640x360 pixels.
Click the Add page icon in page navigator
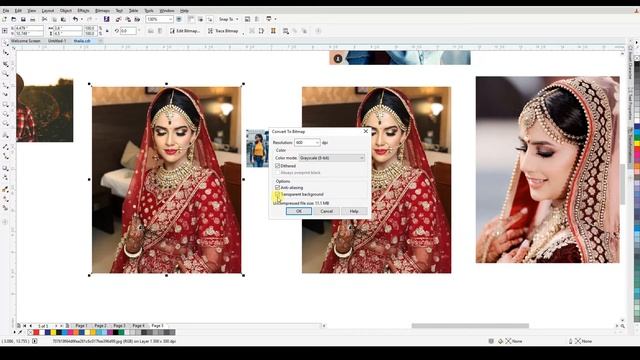(18, 326)
